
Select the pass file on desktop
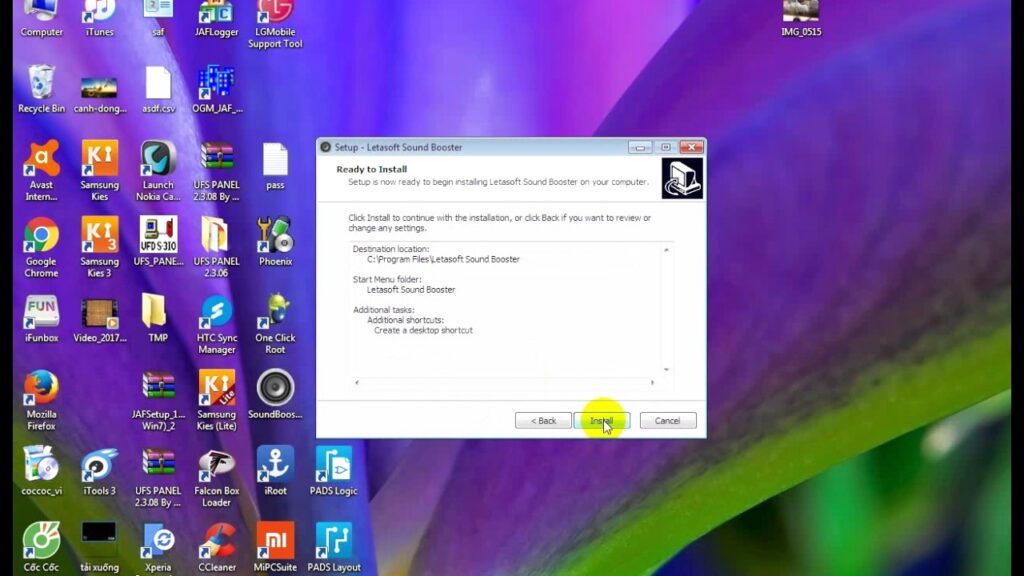(x=275, y=166)
